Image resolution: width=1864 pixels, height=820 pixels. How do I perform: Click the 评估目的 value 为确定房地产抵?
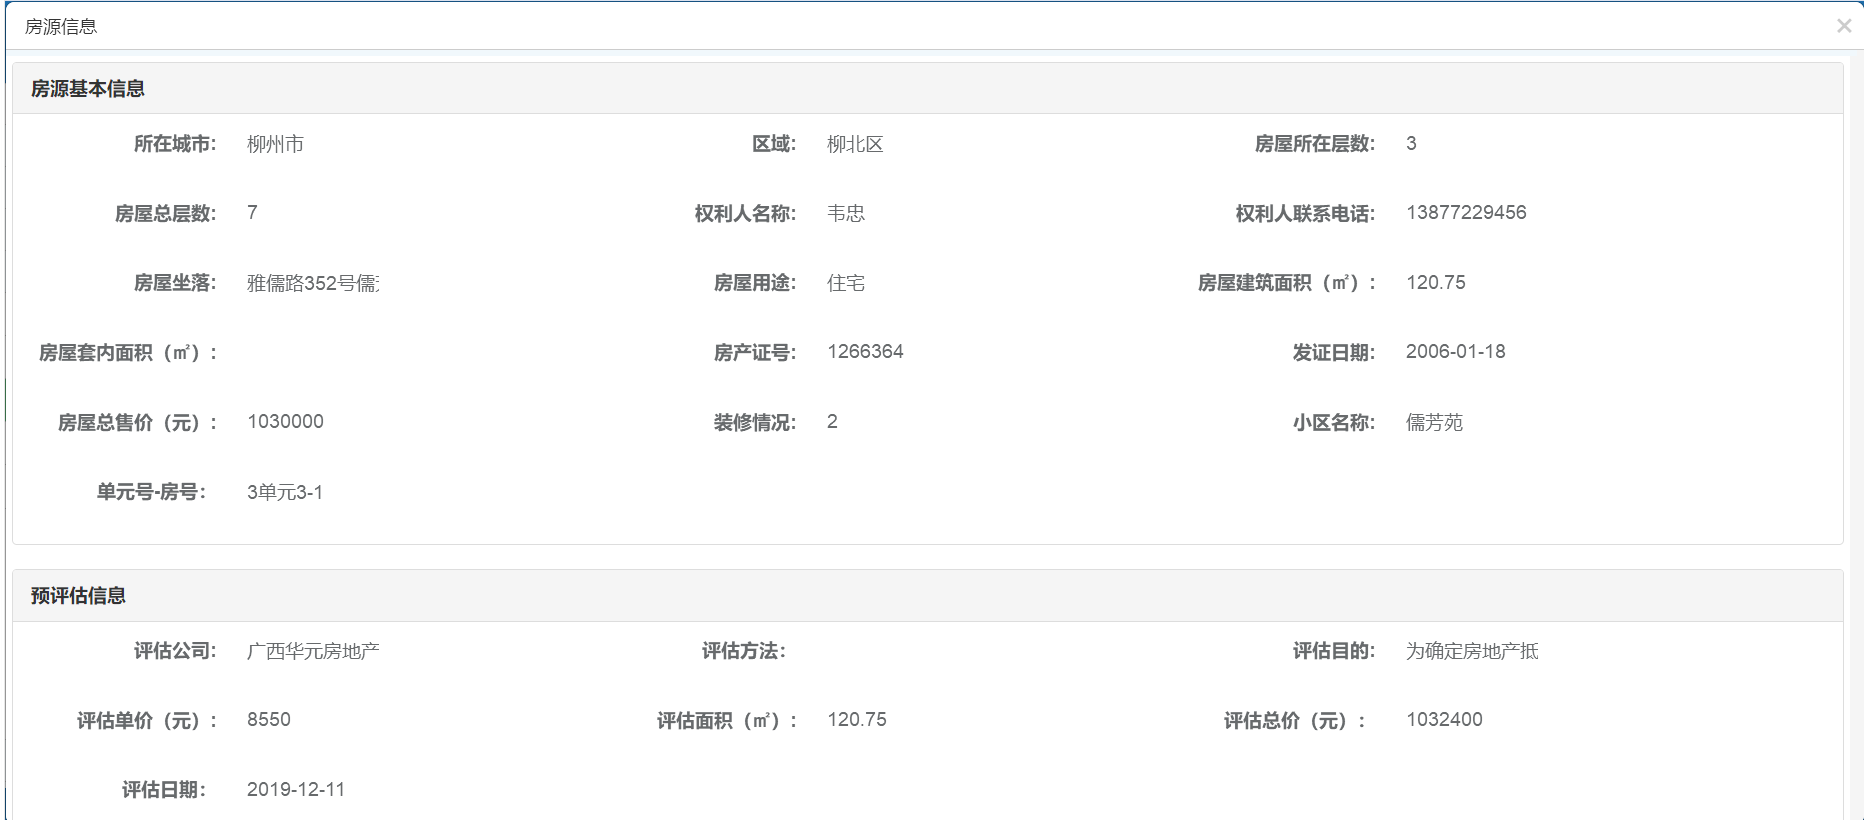(x=1472, y=651)
